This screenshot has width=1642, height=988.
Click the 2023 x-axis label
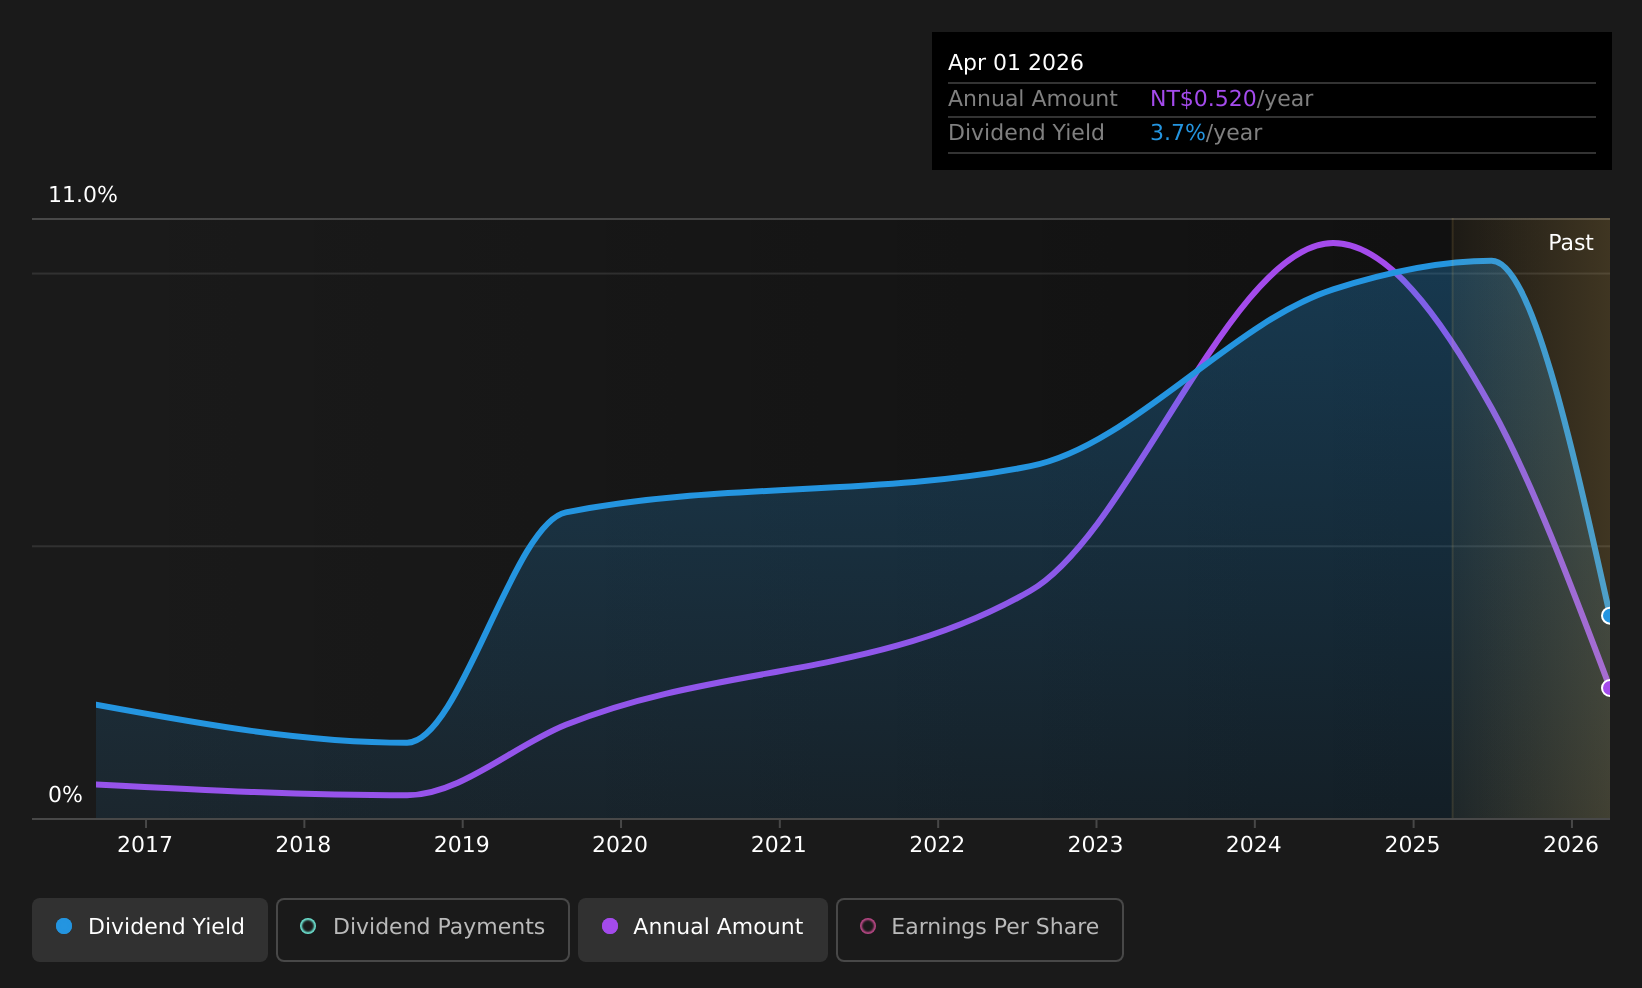1096,845
